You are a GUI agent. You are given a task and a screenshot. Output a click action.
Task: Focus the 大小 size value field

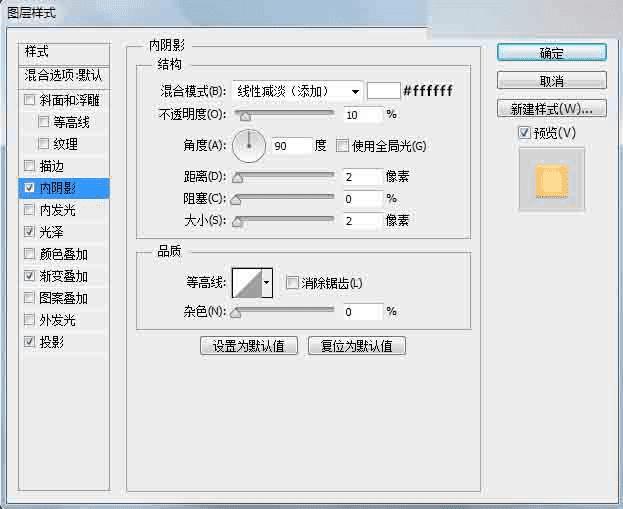click(364, 220)
